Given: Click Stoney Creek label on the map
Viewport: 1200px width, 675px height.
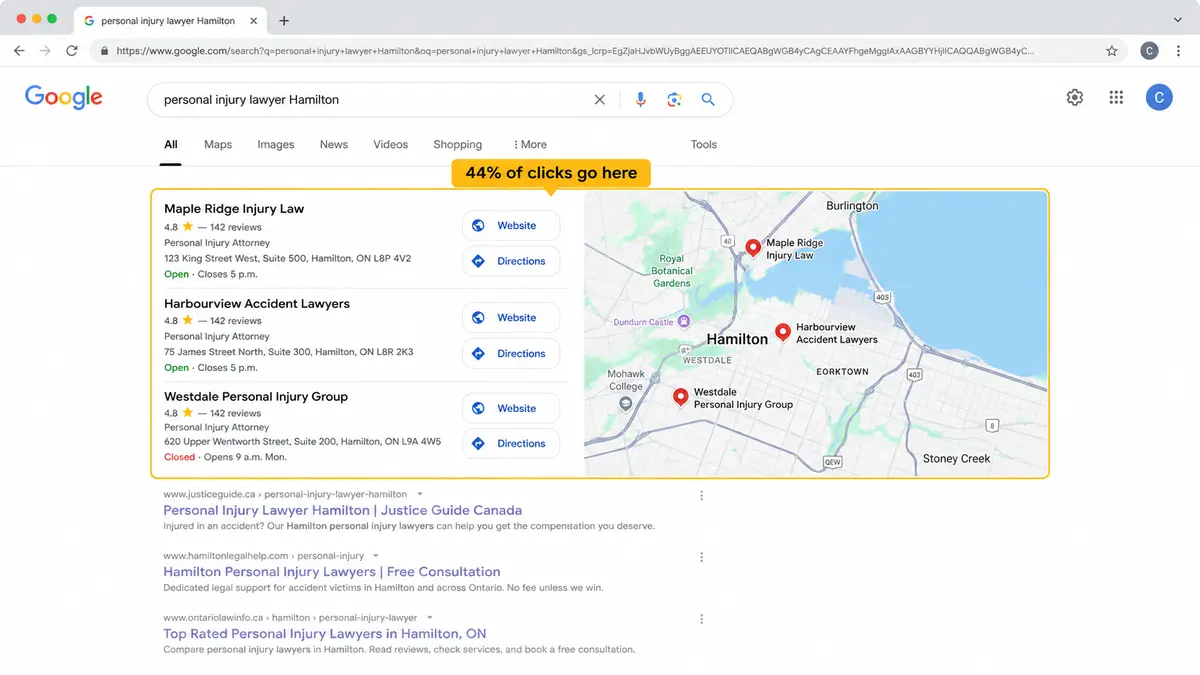Looking at the screenshot, I should tap(956, 459).
